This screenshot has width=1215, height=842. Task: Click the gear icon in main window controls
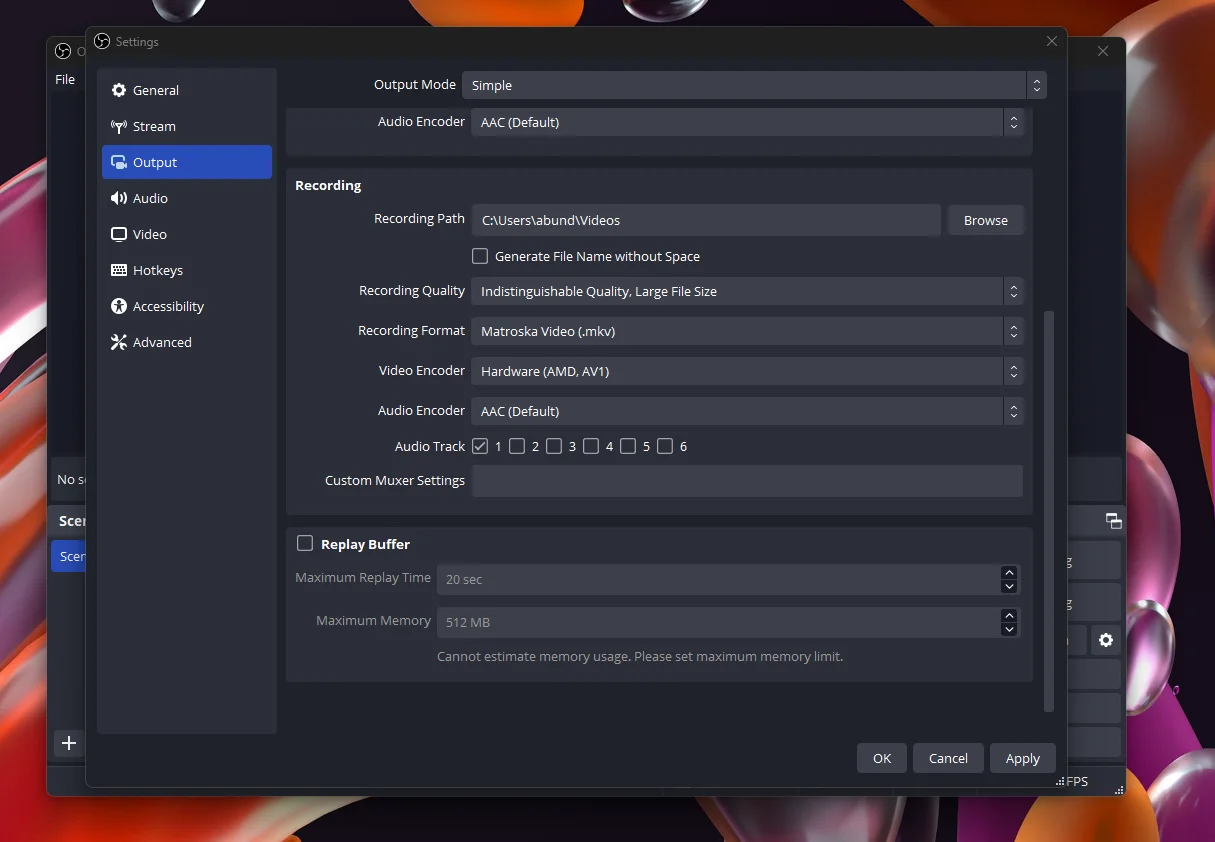coord(1106,640)
